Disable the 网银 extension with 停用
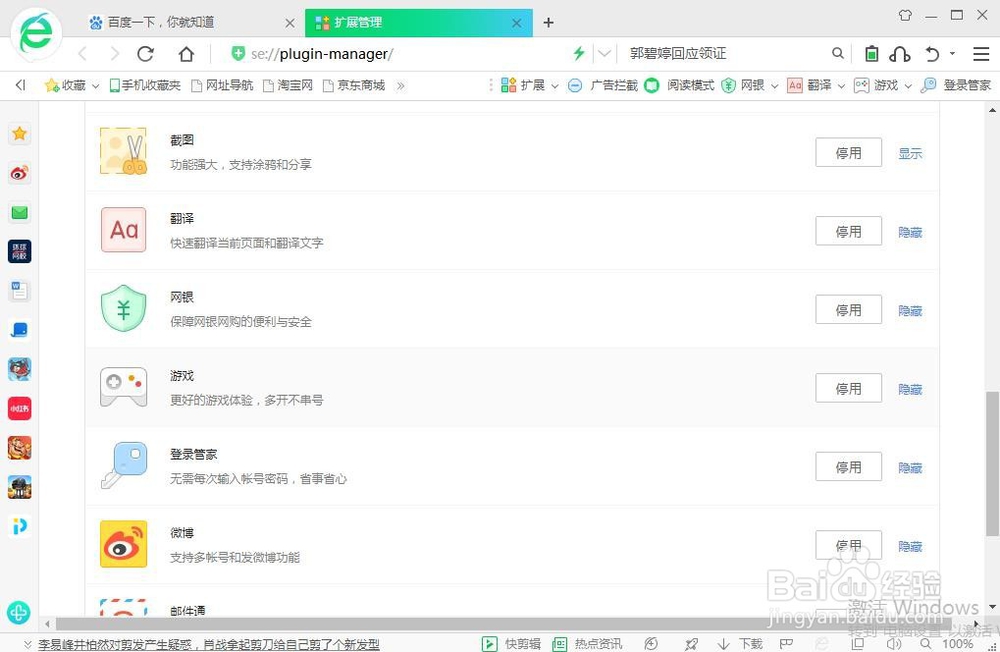This screenshot has height=652, width=1000. 848,309
